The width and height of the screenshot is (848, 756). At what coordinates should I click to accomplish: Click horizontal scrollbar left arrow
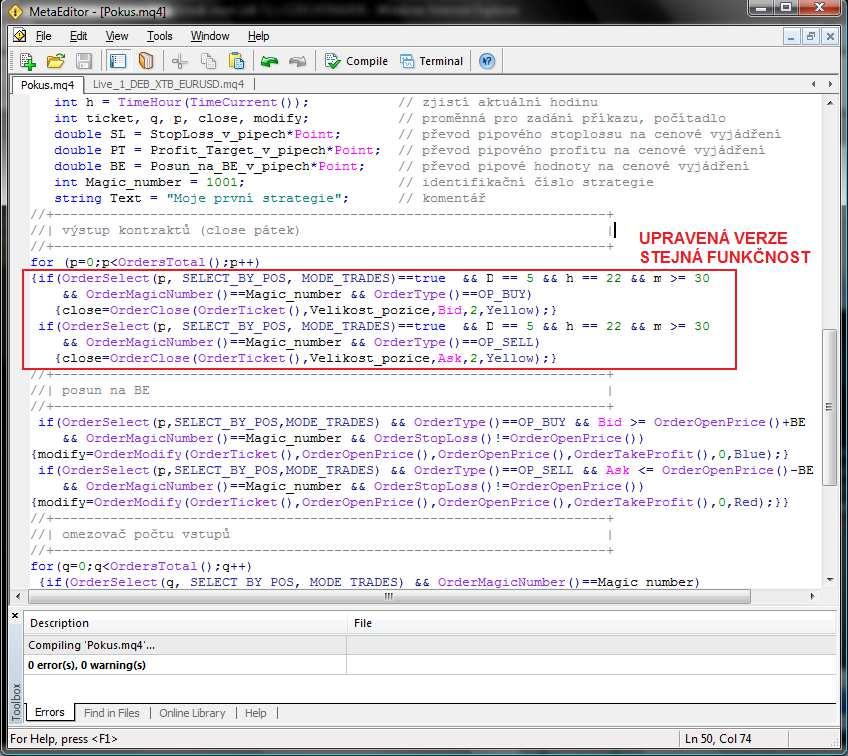[x=18, y=596]
